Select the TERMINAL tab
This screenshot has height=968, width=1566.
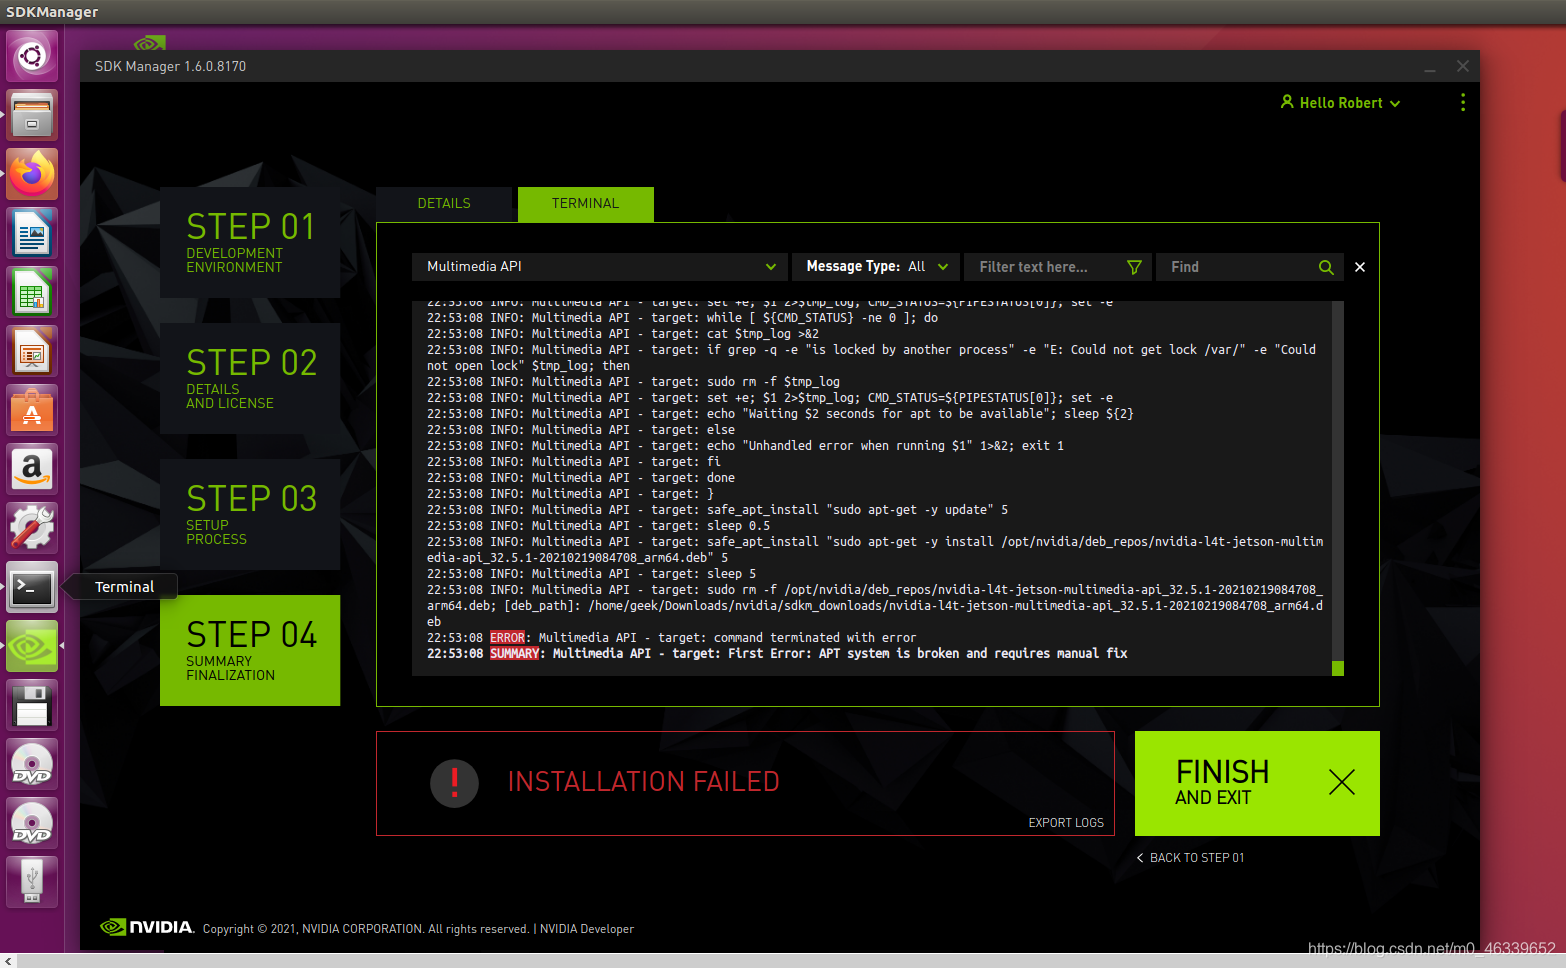pos(586,204)
